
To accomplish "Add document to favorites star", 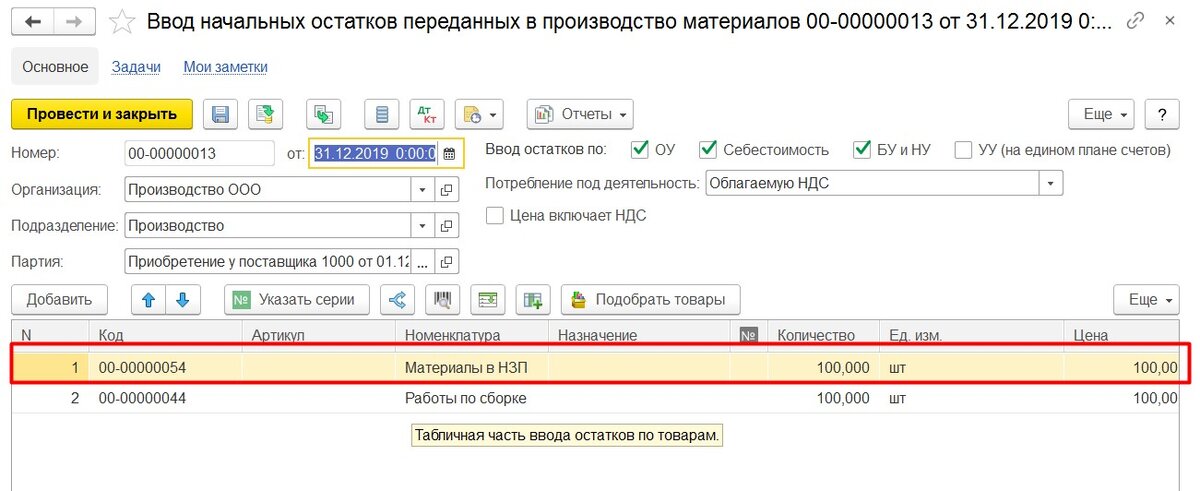I will pos(122,21).
